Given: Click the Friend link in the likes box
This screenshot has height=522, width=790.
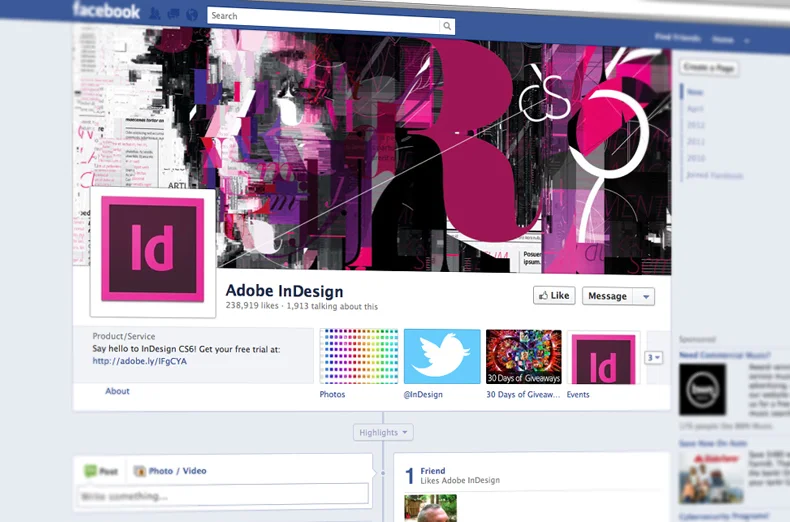Looking at the screenshot, I should coord(433,471).
